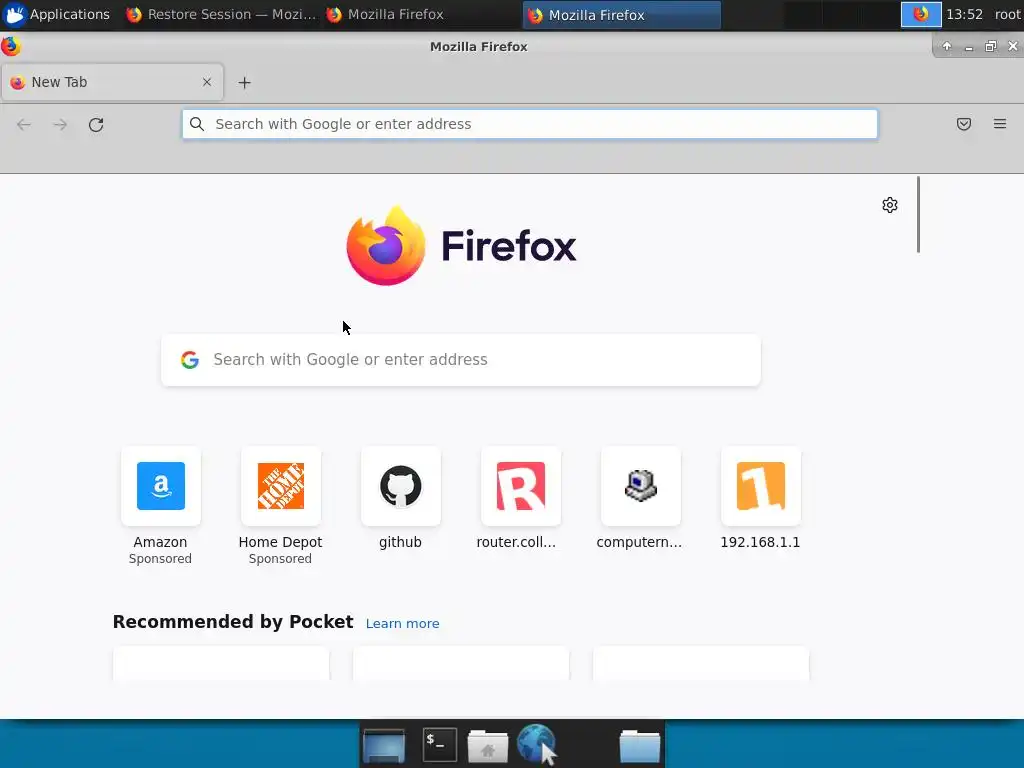Launch the terminal from the dock
The width and height of the screenshot is (1024, 768).
440,744
